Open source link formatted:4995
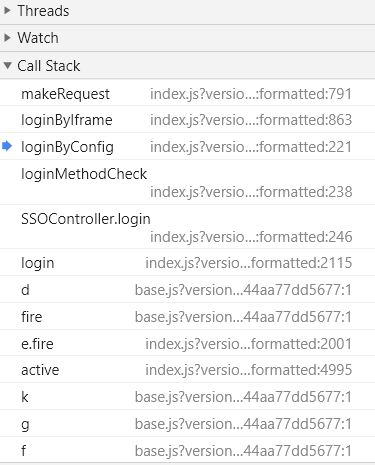Viewport: 375px width, 465px height. point(249,370)
